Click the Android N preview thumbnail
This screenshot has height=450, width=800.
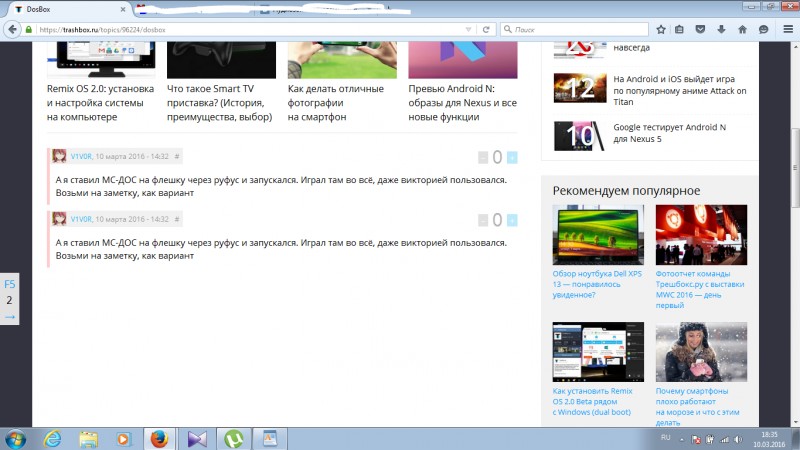(463, 60)
